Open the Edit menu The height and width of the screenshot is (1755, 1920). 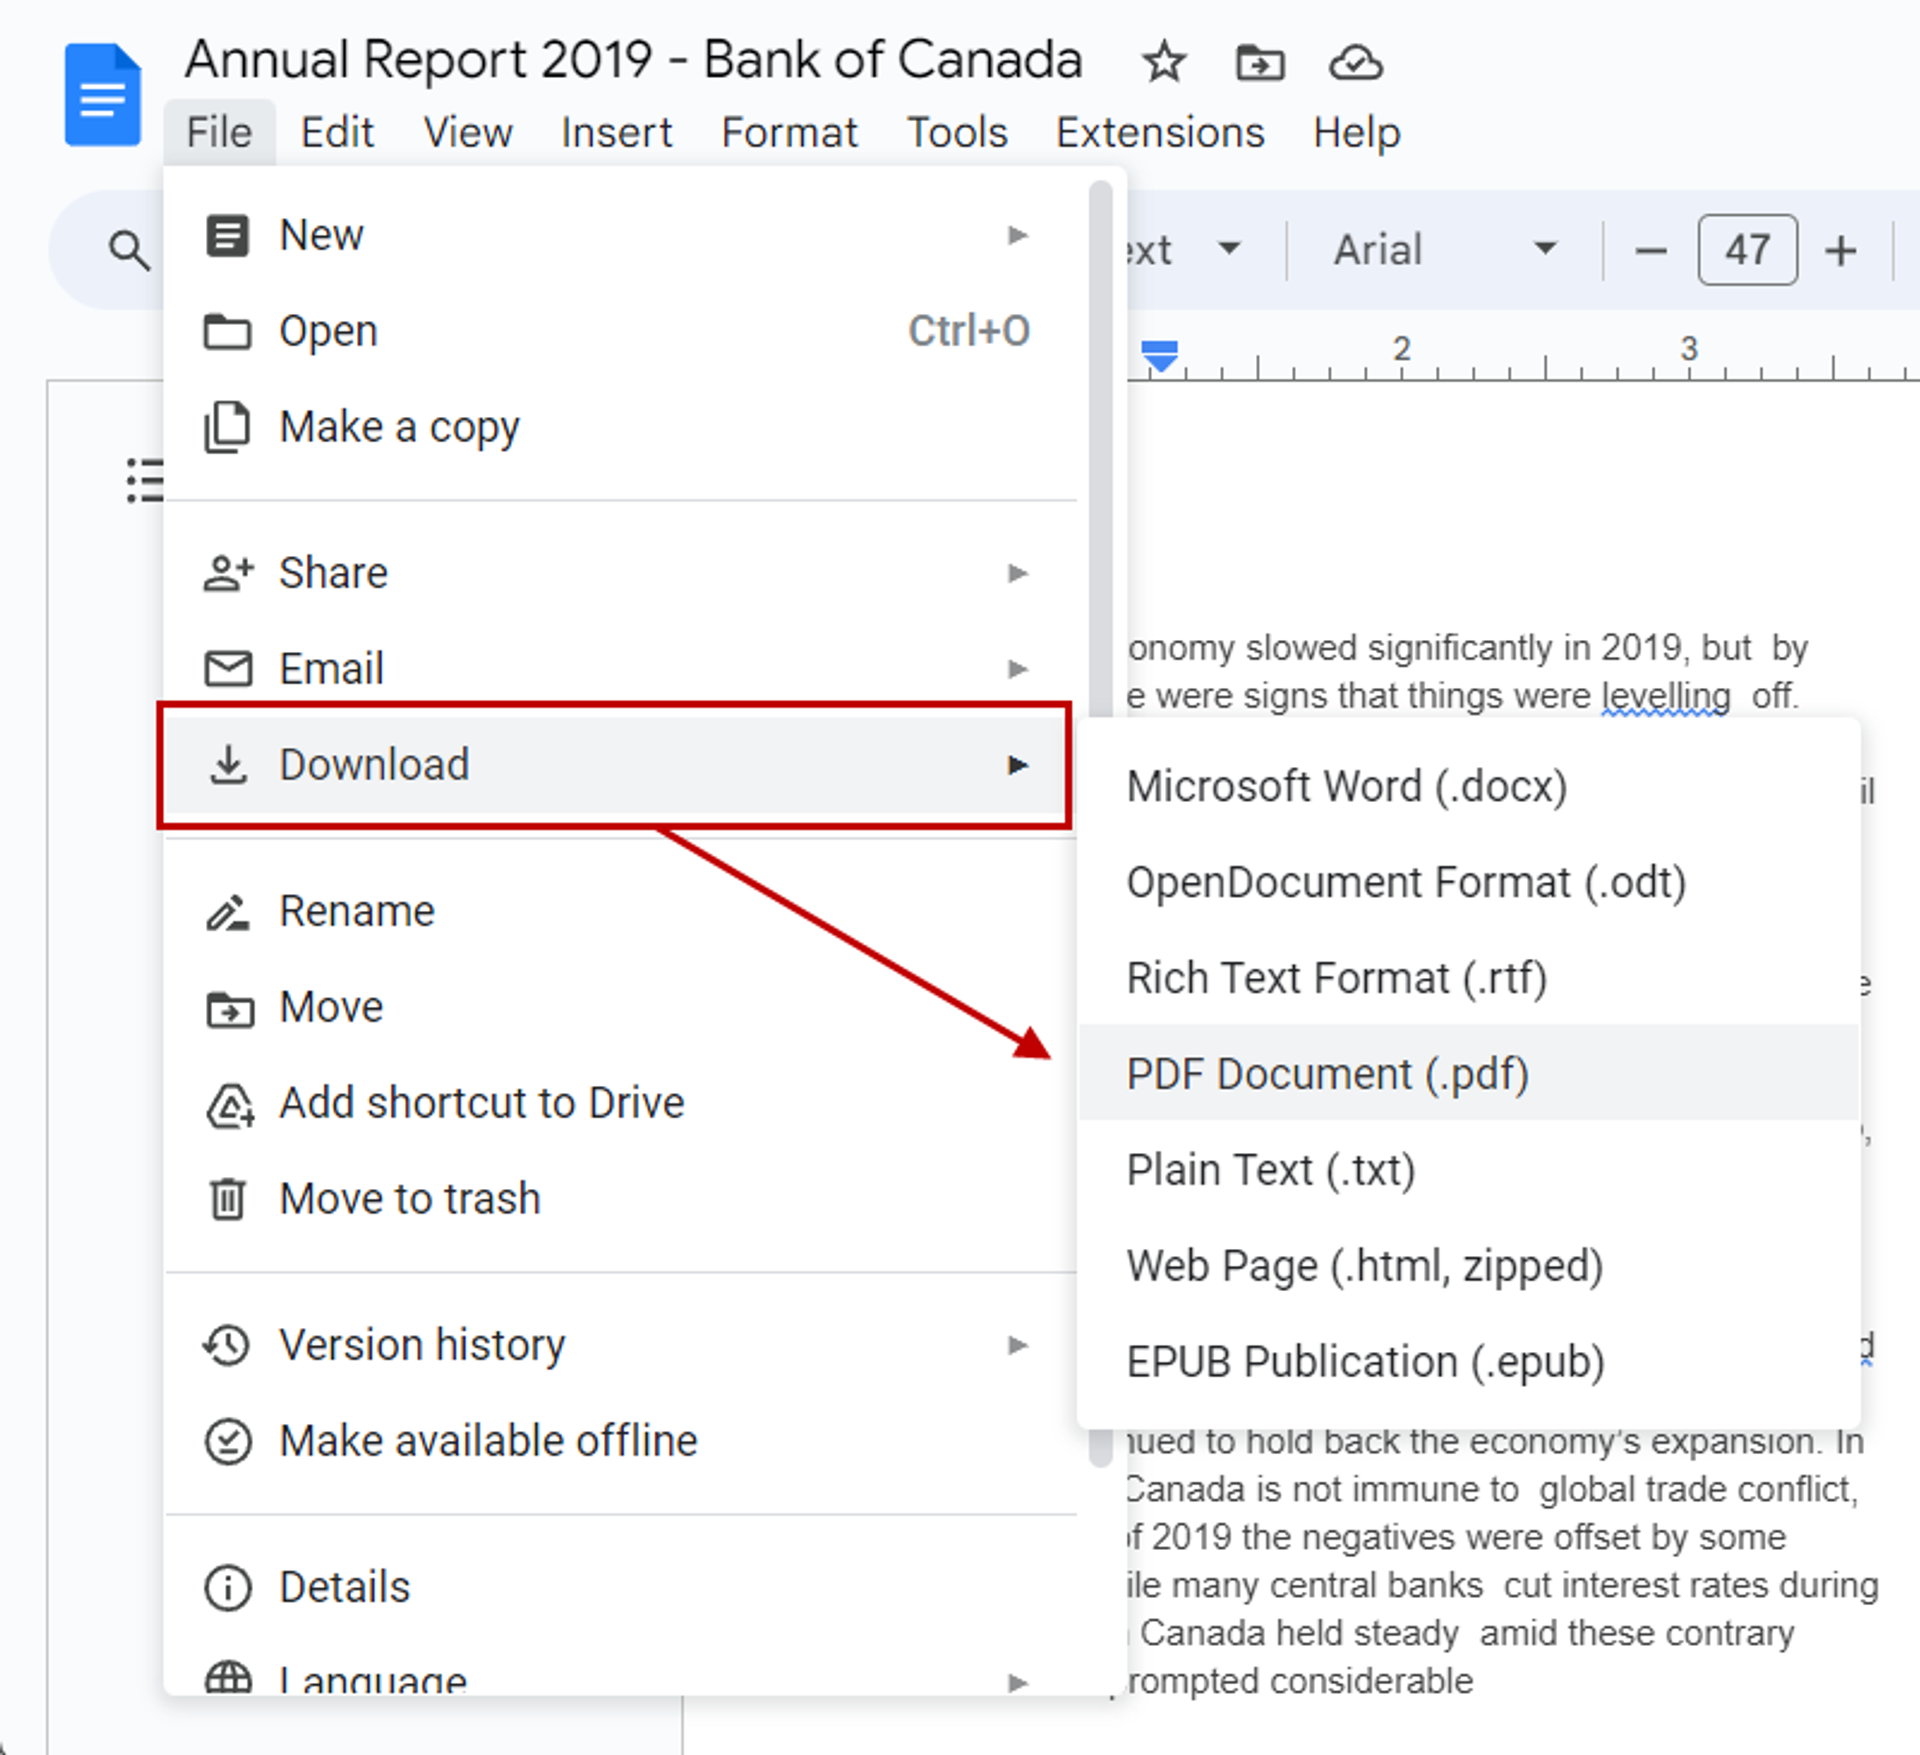(337, 132)
